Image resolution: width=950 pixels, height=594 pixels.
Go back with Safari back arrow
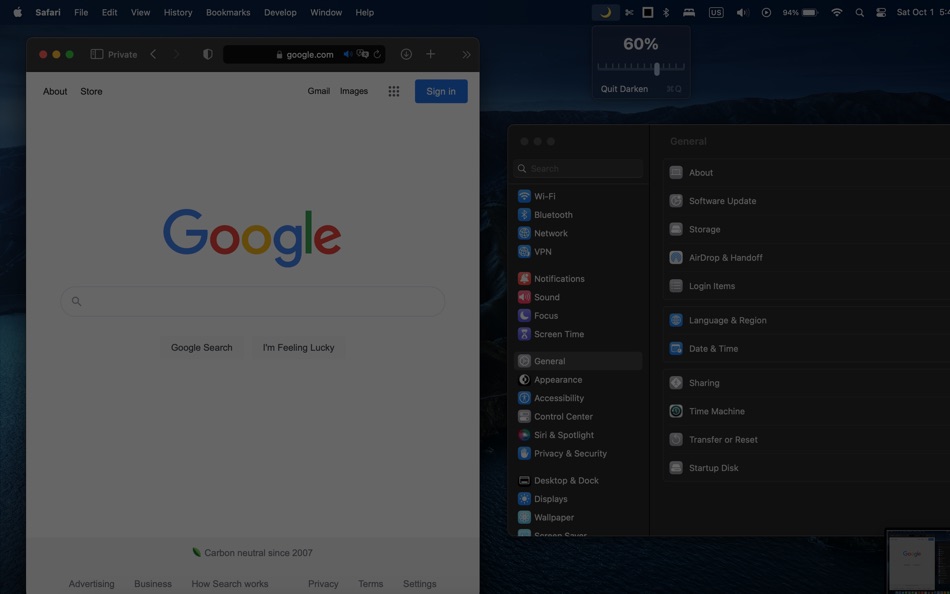coord(153,55)
